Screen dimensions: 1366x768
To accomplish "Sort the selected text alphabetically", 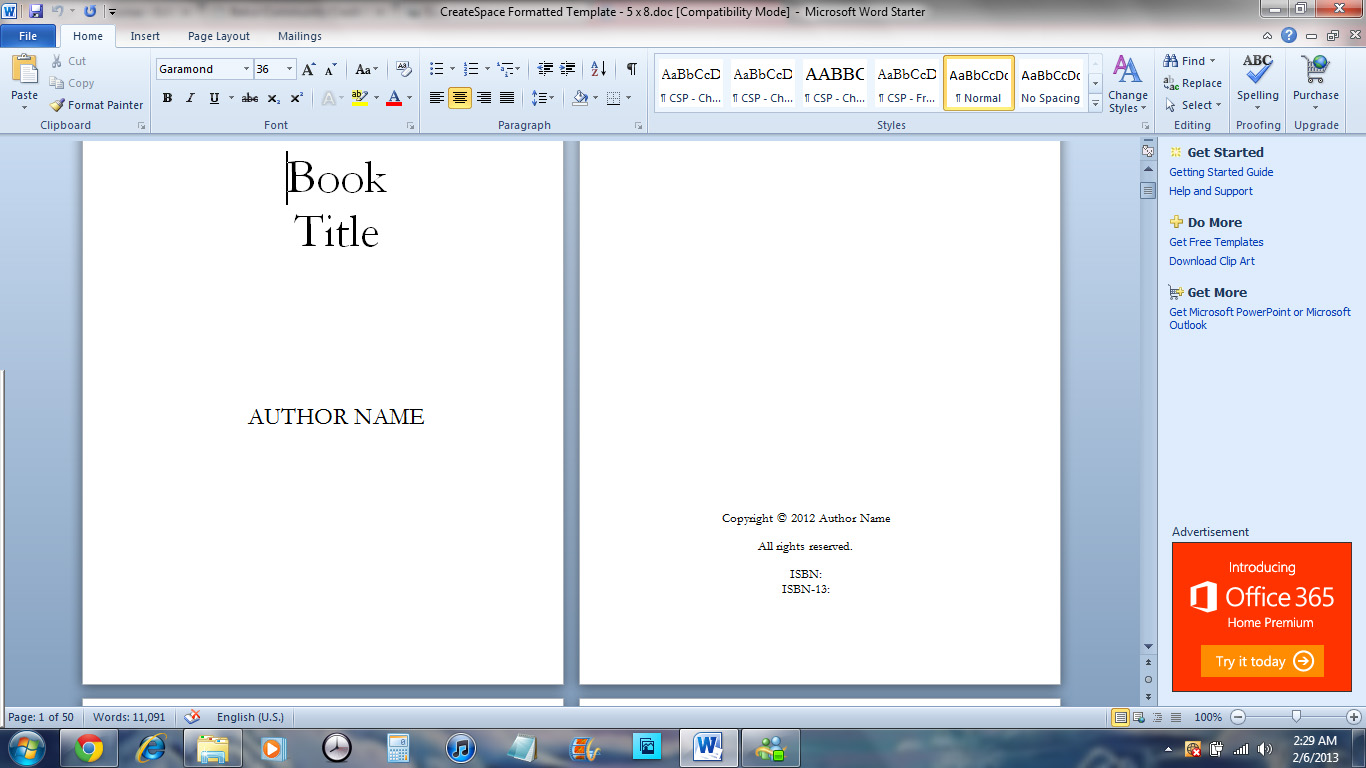I will coord(598,69).
